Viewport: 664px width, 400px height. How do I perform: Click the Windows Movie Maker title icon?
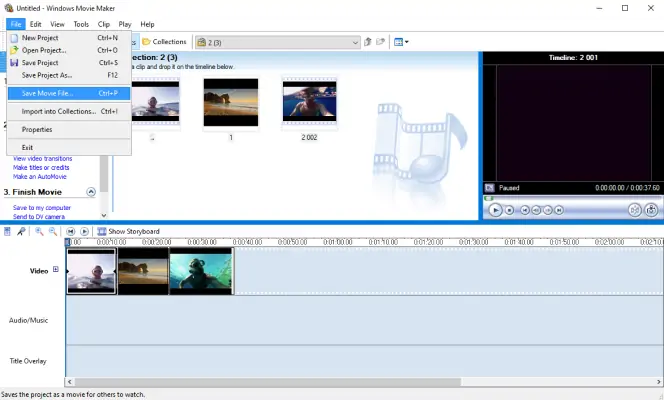click(8, 8)
